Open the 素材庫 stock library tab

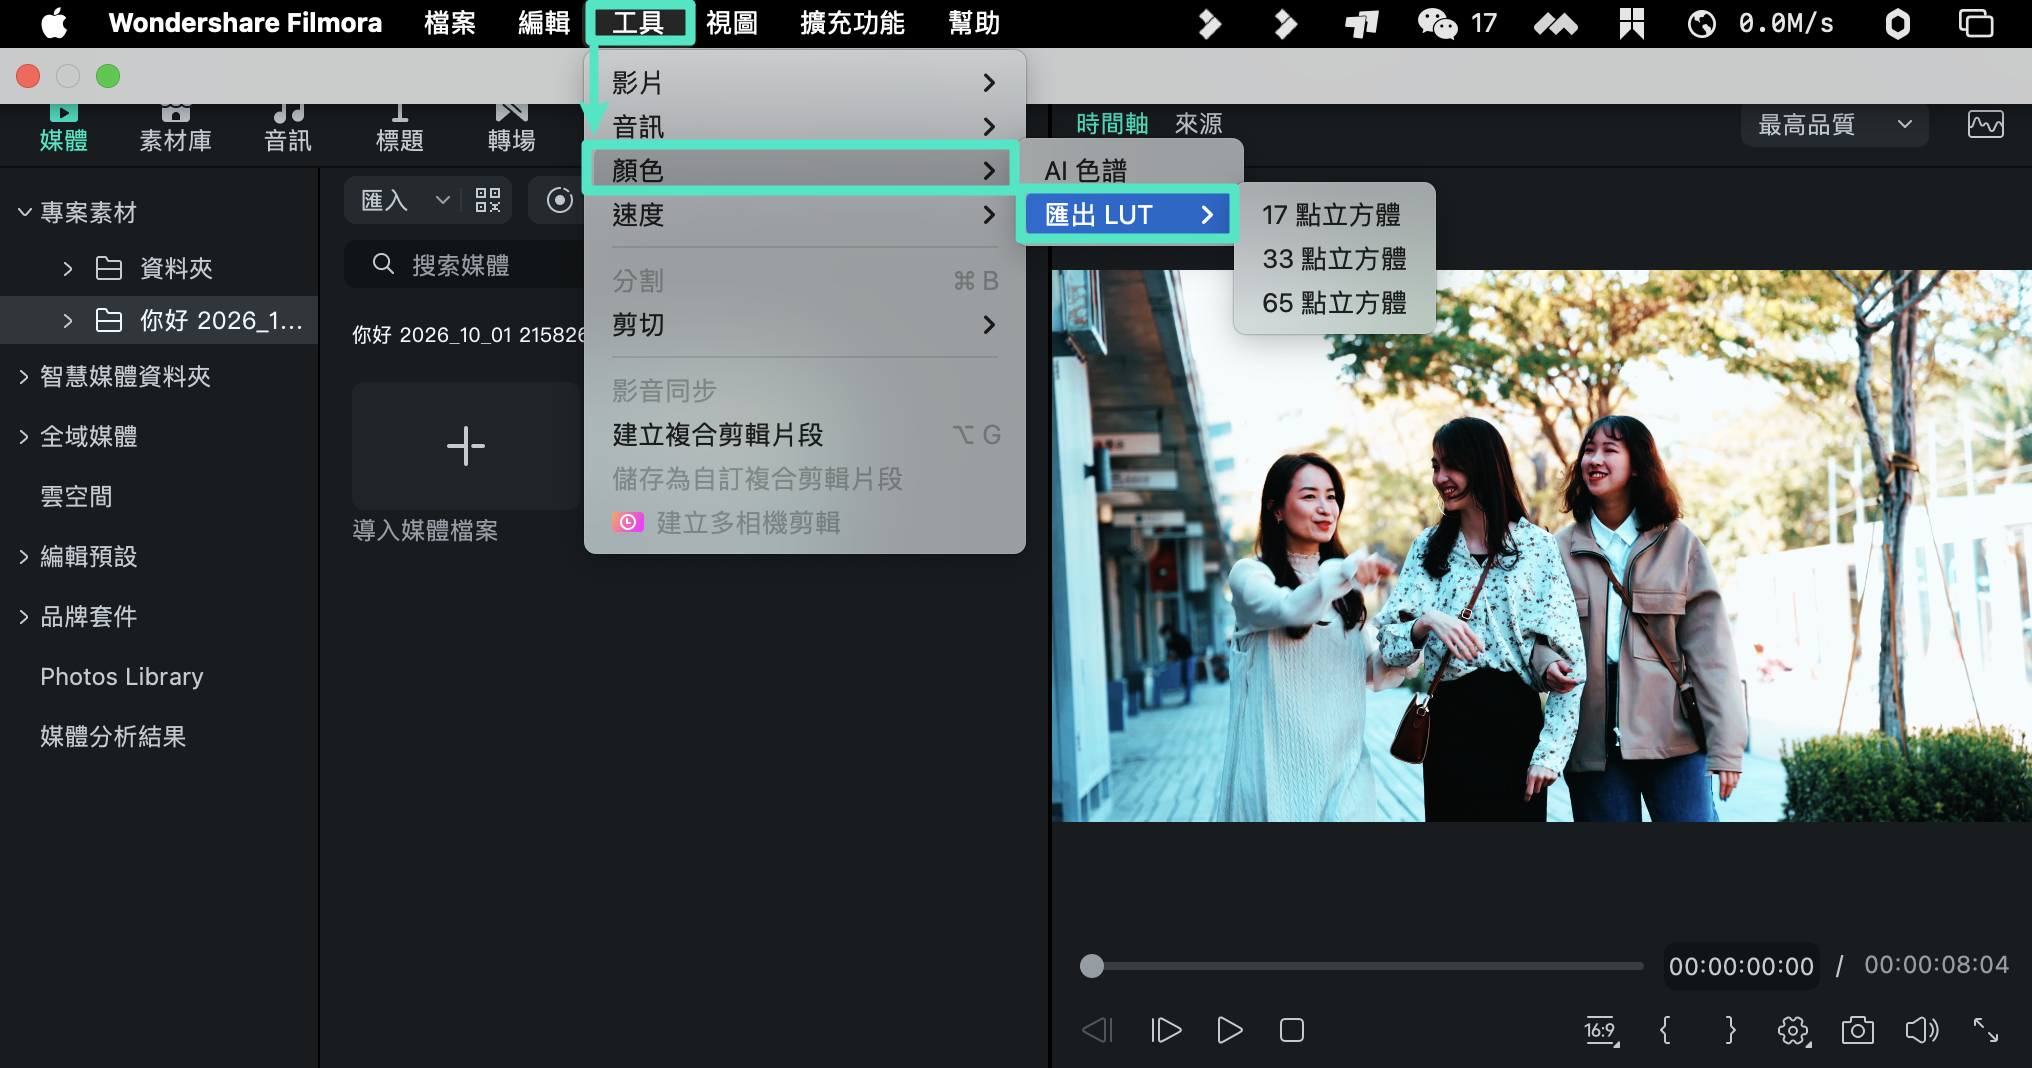[x=175, y=129]
